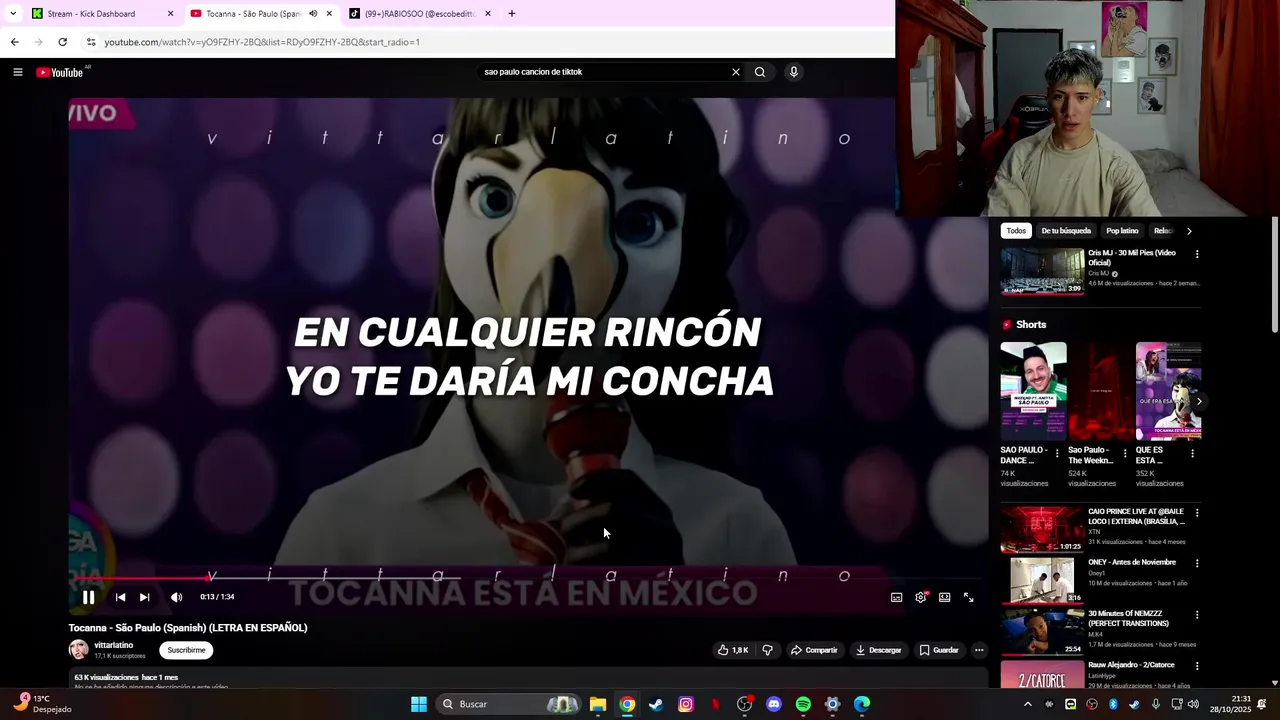Open Rauw Alejandro 2/Catorce video title
This screenshot has height=720, width=1280.
1131,665
